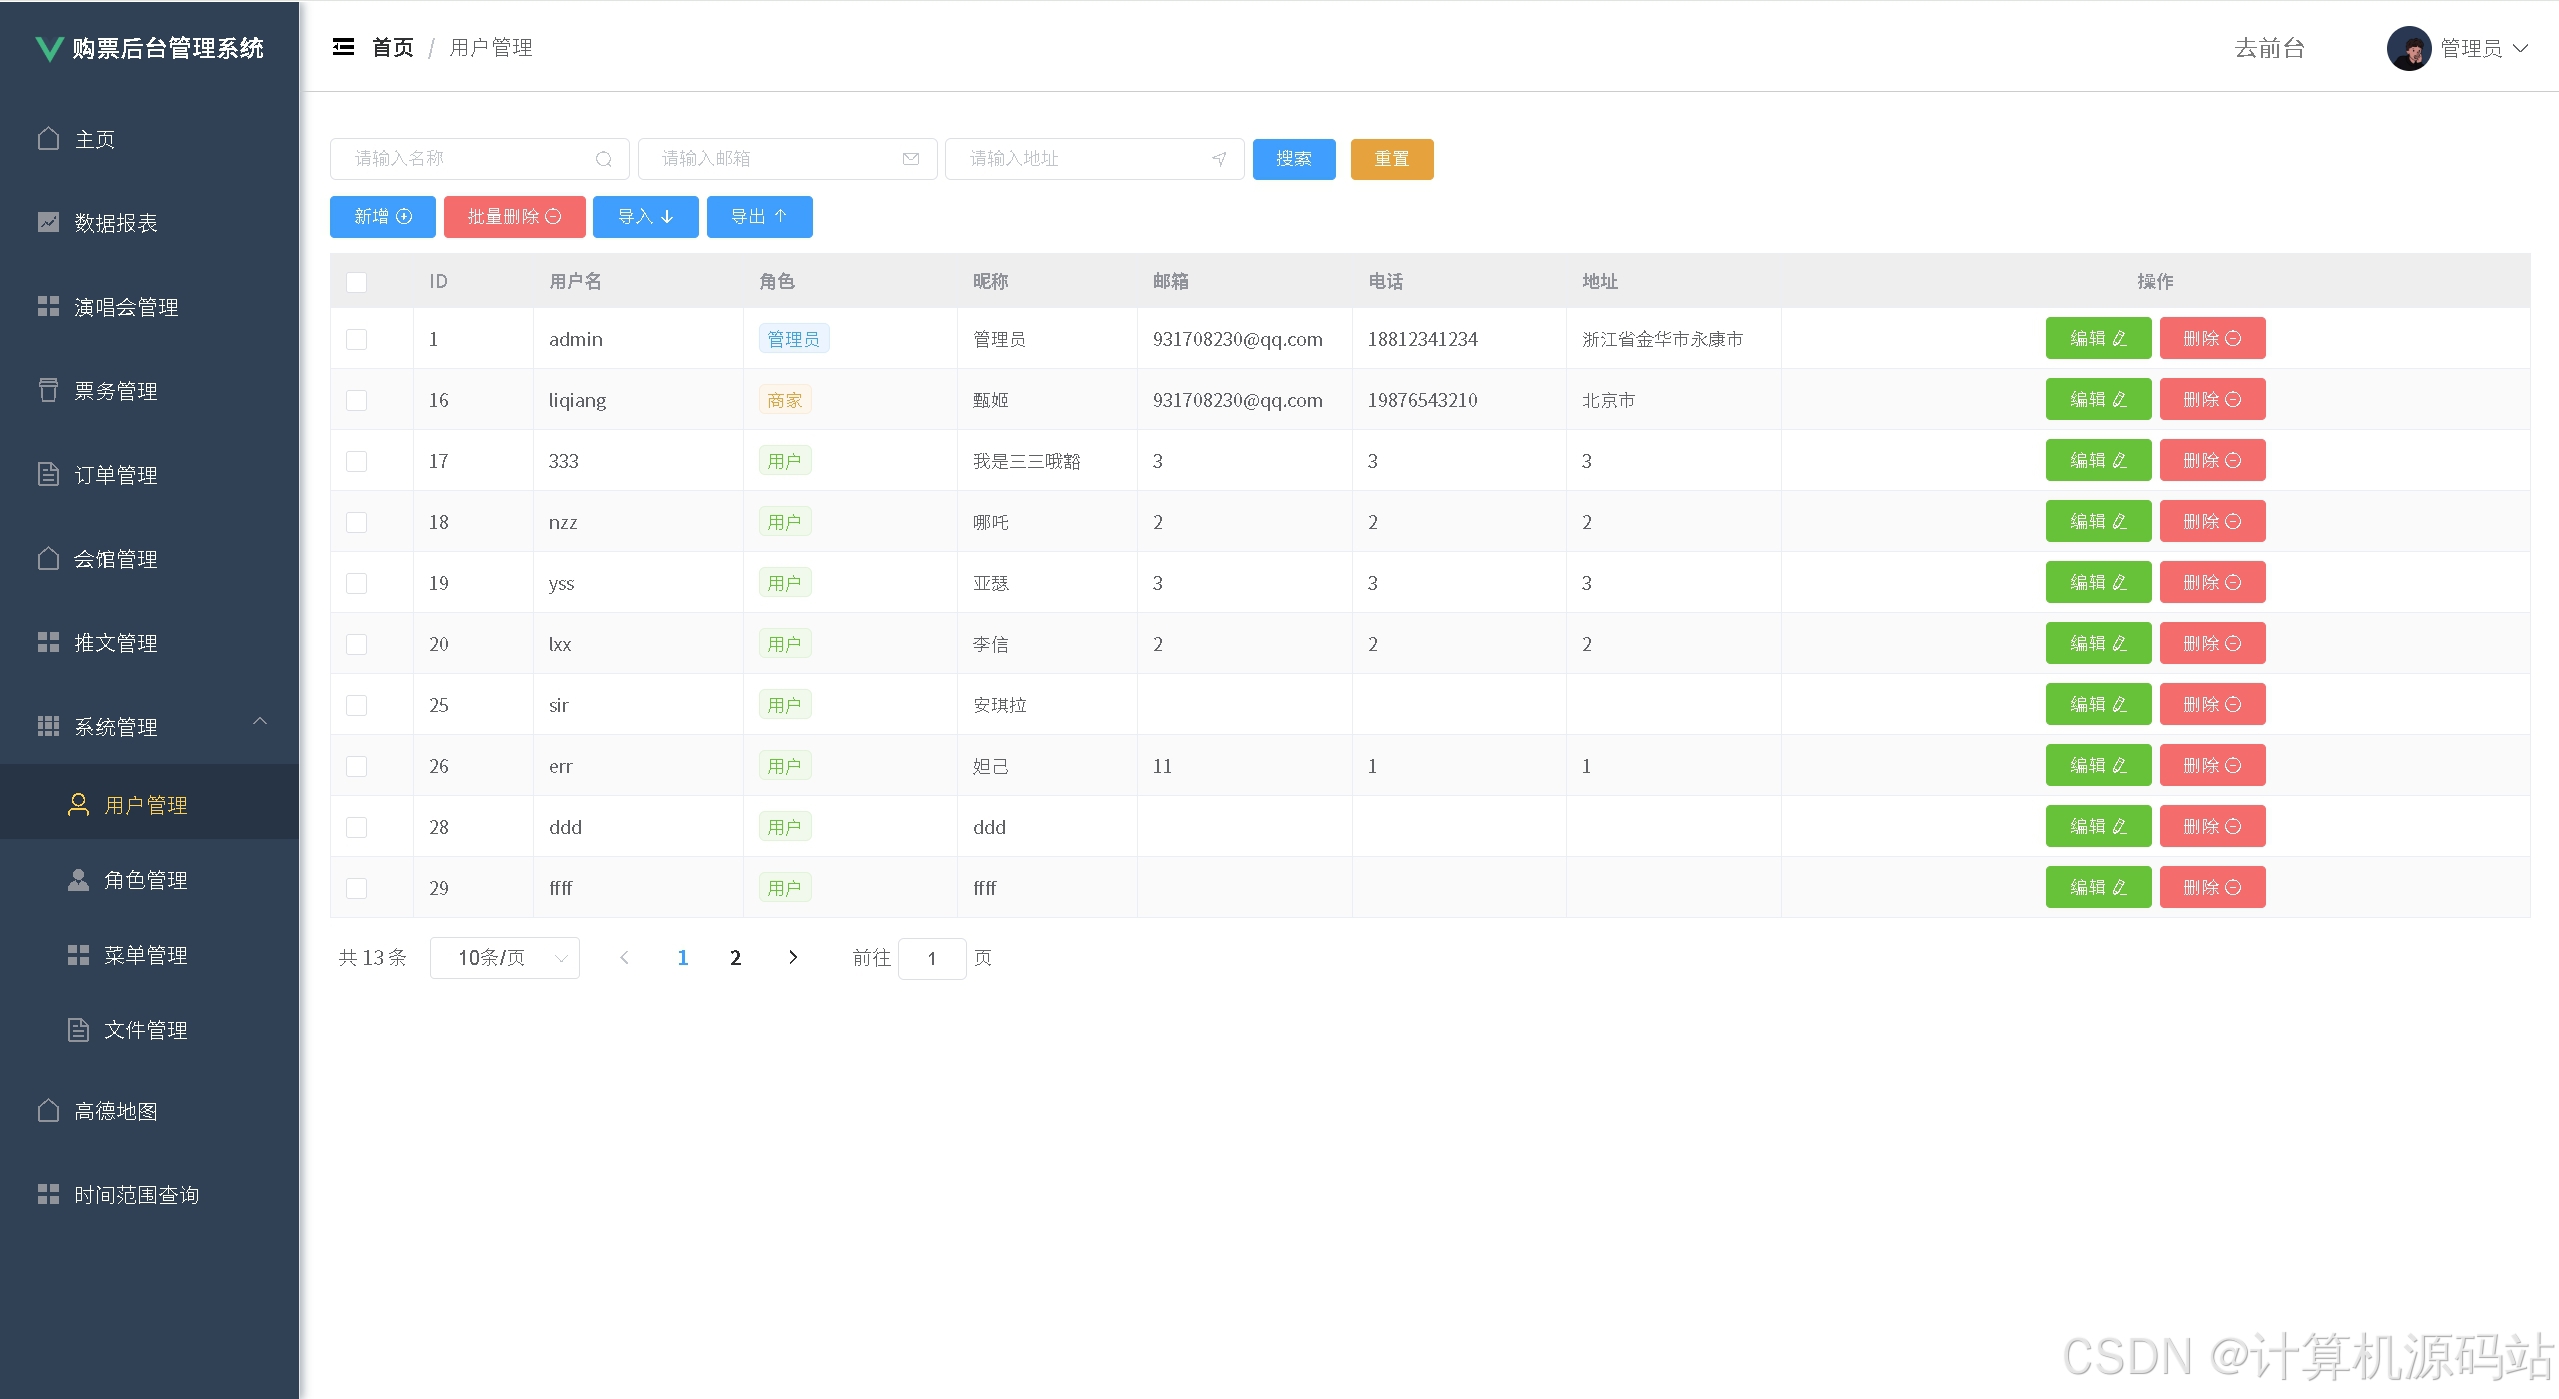The width and height of the screenshot is (2559, 1399).
Task: Click the search magnifier icon in name field
Action: (603, 159)
